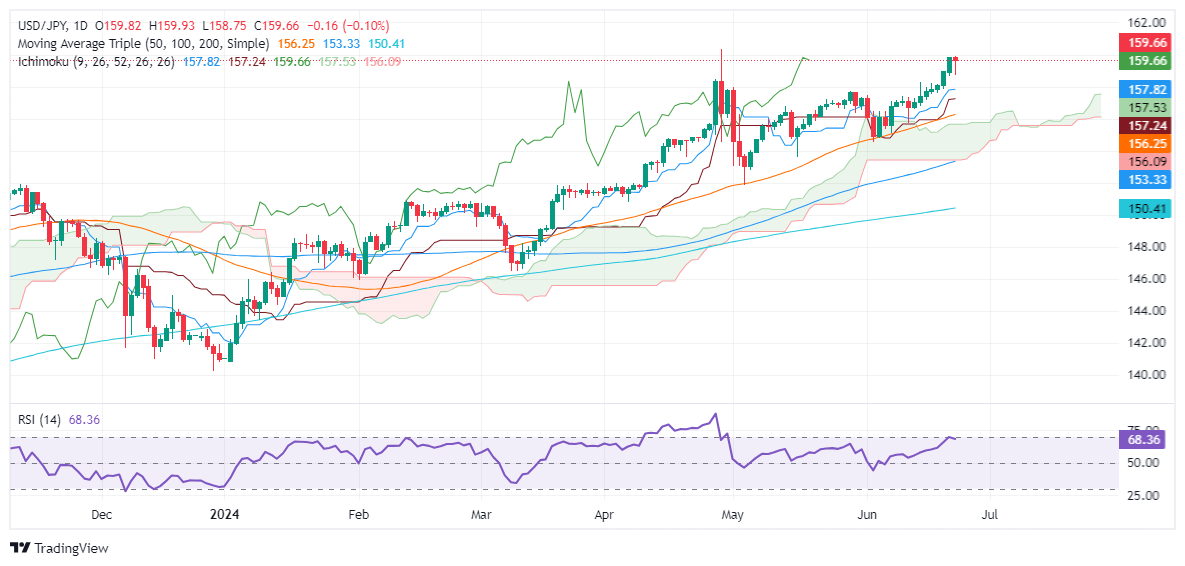This screenshot has width=1185, height=566.
Task: Click the red 159.66 current price label
Action: 1143,42
